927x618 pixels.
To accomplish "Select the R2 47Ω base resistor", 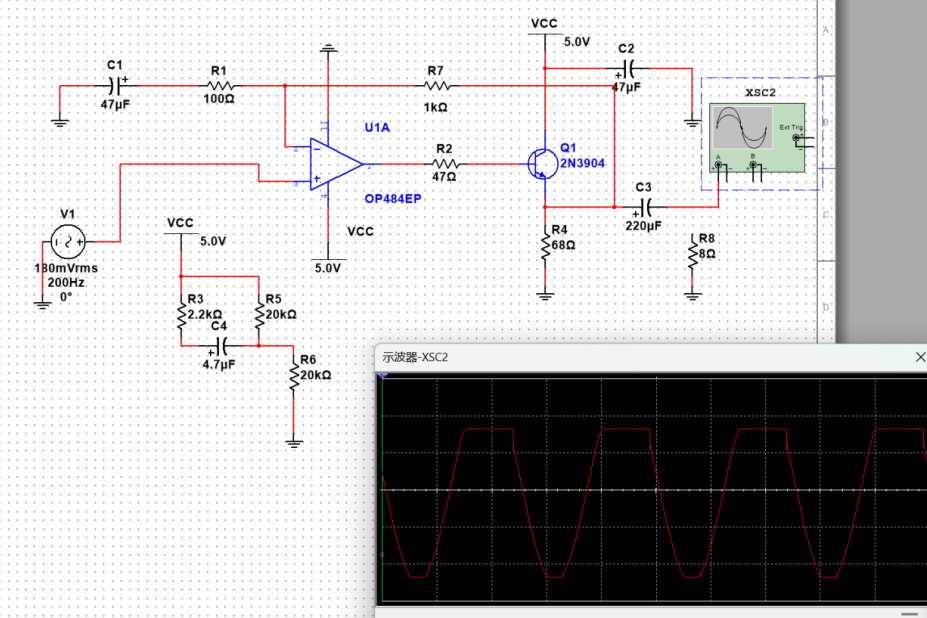I will 445,164.
